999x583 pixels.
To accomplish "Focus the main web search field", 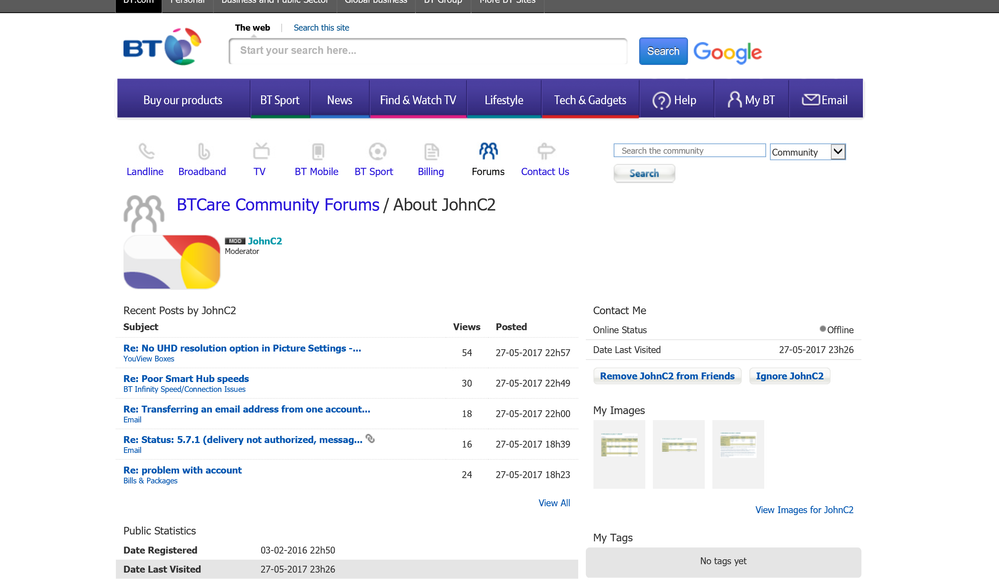I will (428, 51).
